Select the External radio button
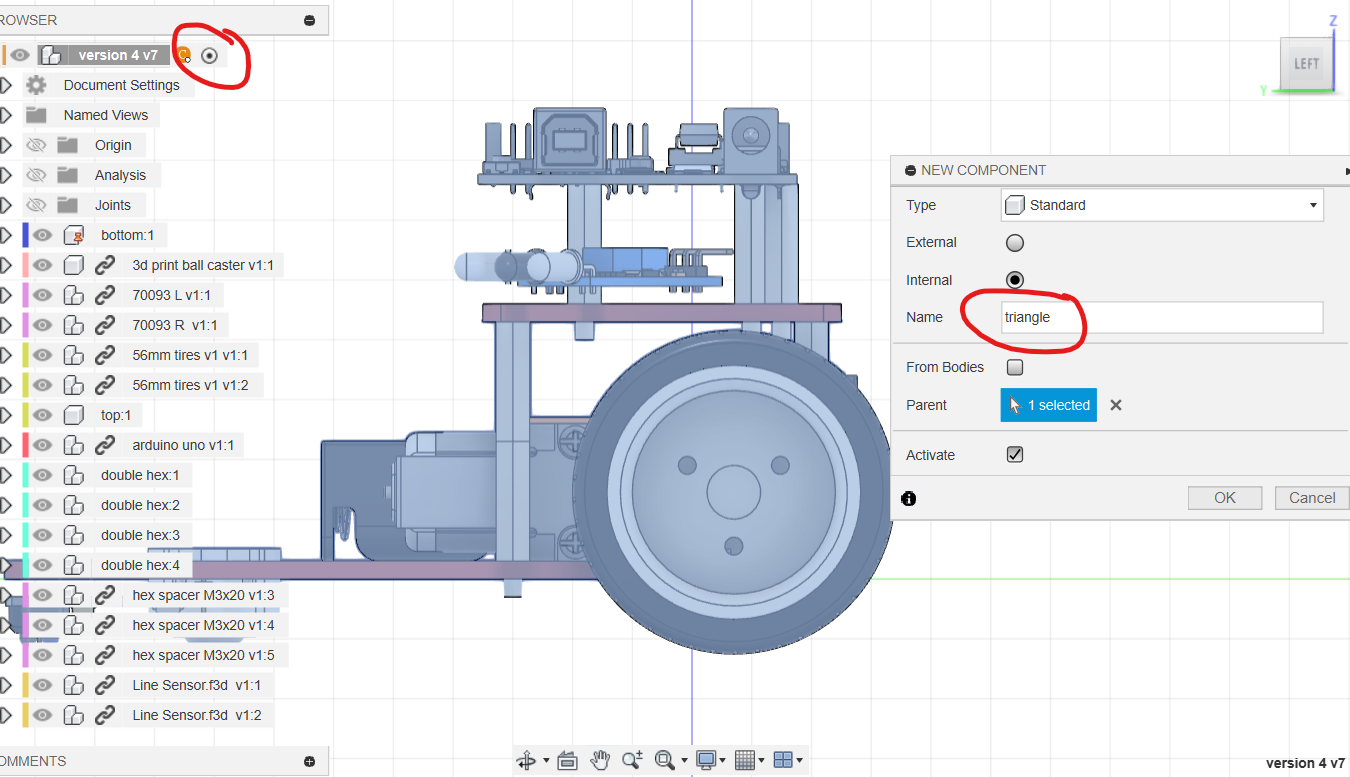 coord(1015,243)
